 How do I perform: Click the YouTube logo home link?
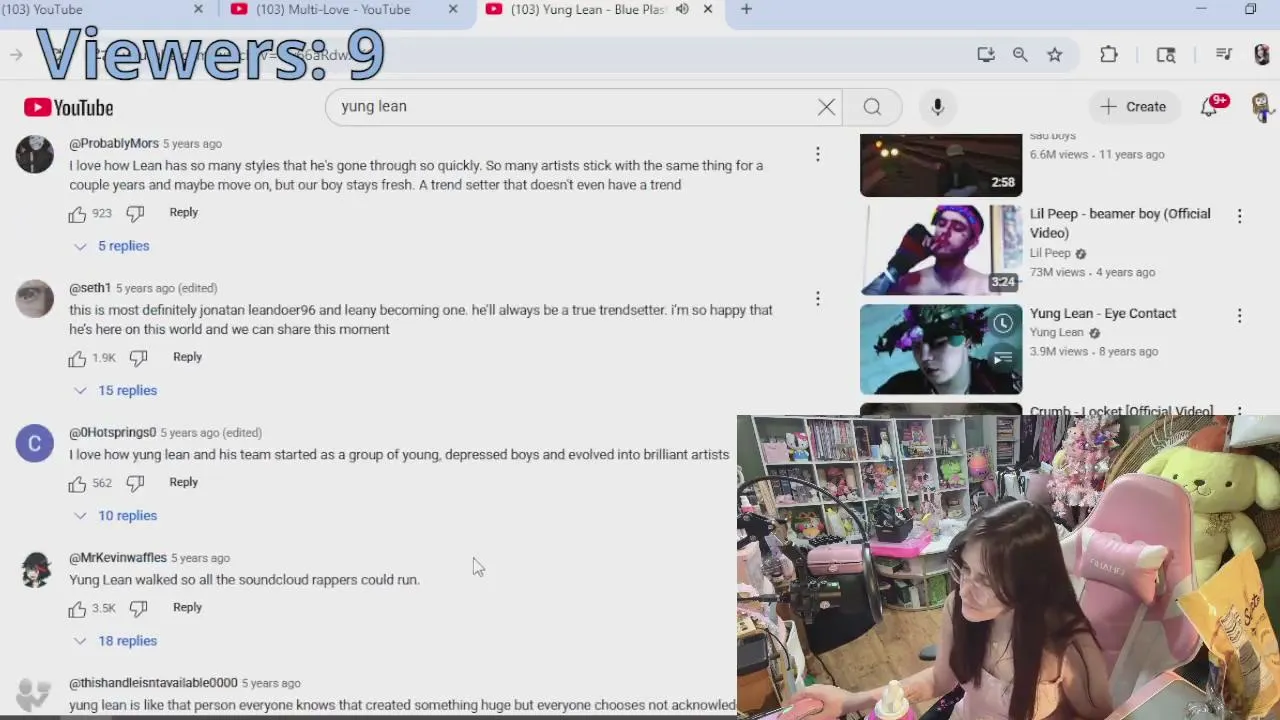pos(68,107)
